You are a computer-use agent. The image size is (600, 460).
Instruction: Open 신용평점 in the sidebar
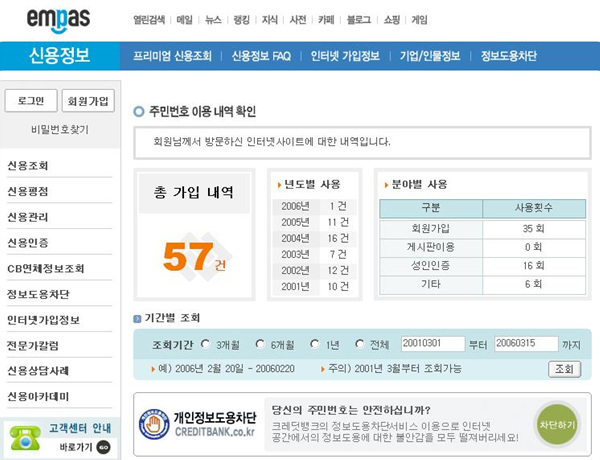(x=28, y=191)
